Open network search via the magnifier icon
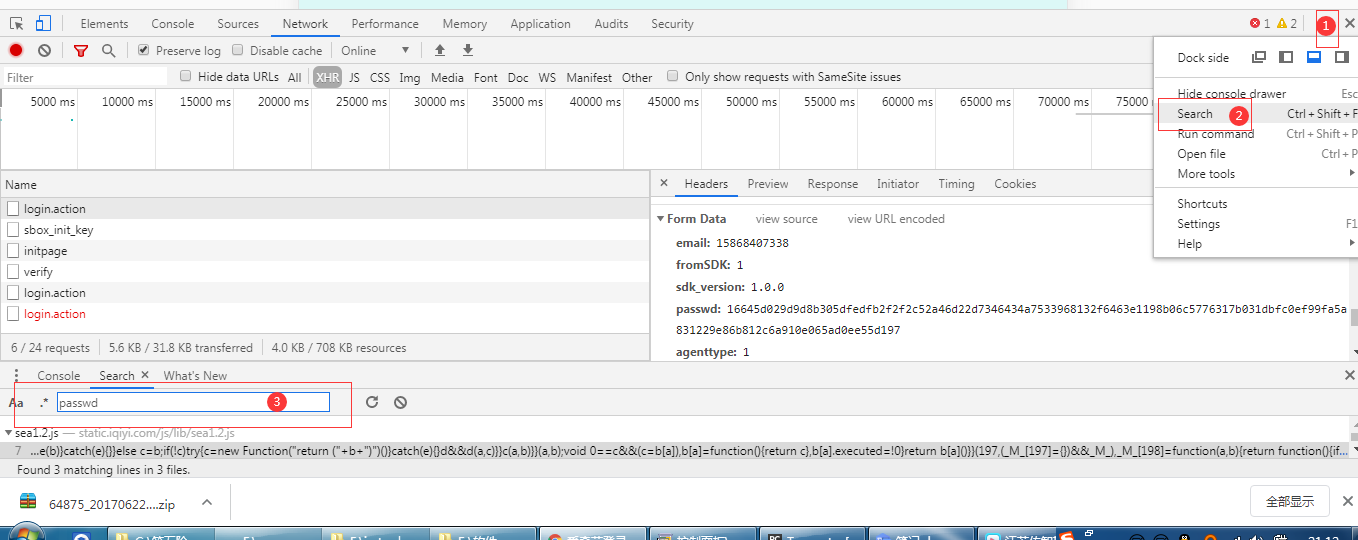Image resolution: width=1358 pixels, height=540 pixels. click(108, 50)
